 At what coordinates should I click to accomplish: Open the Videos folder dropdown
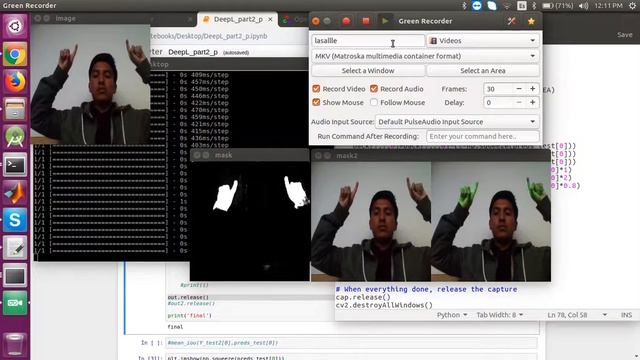[483, 40]
